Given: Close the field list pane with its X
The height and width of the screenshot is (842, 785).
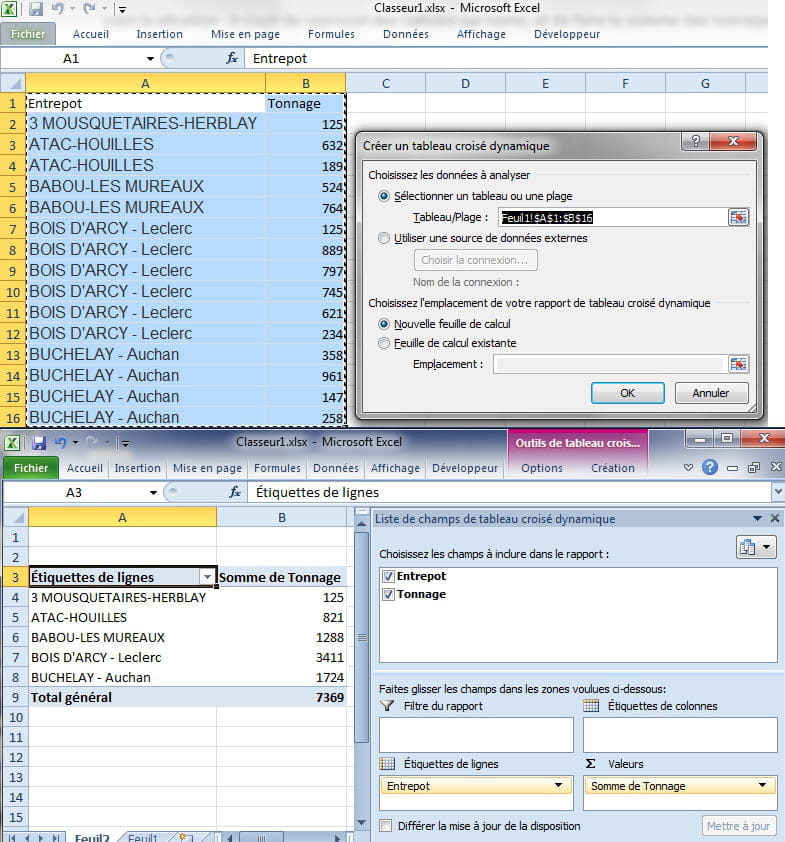Looking at the screenshot, I should click(x=775, y=518).
